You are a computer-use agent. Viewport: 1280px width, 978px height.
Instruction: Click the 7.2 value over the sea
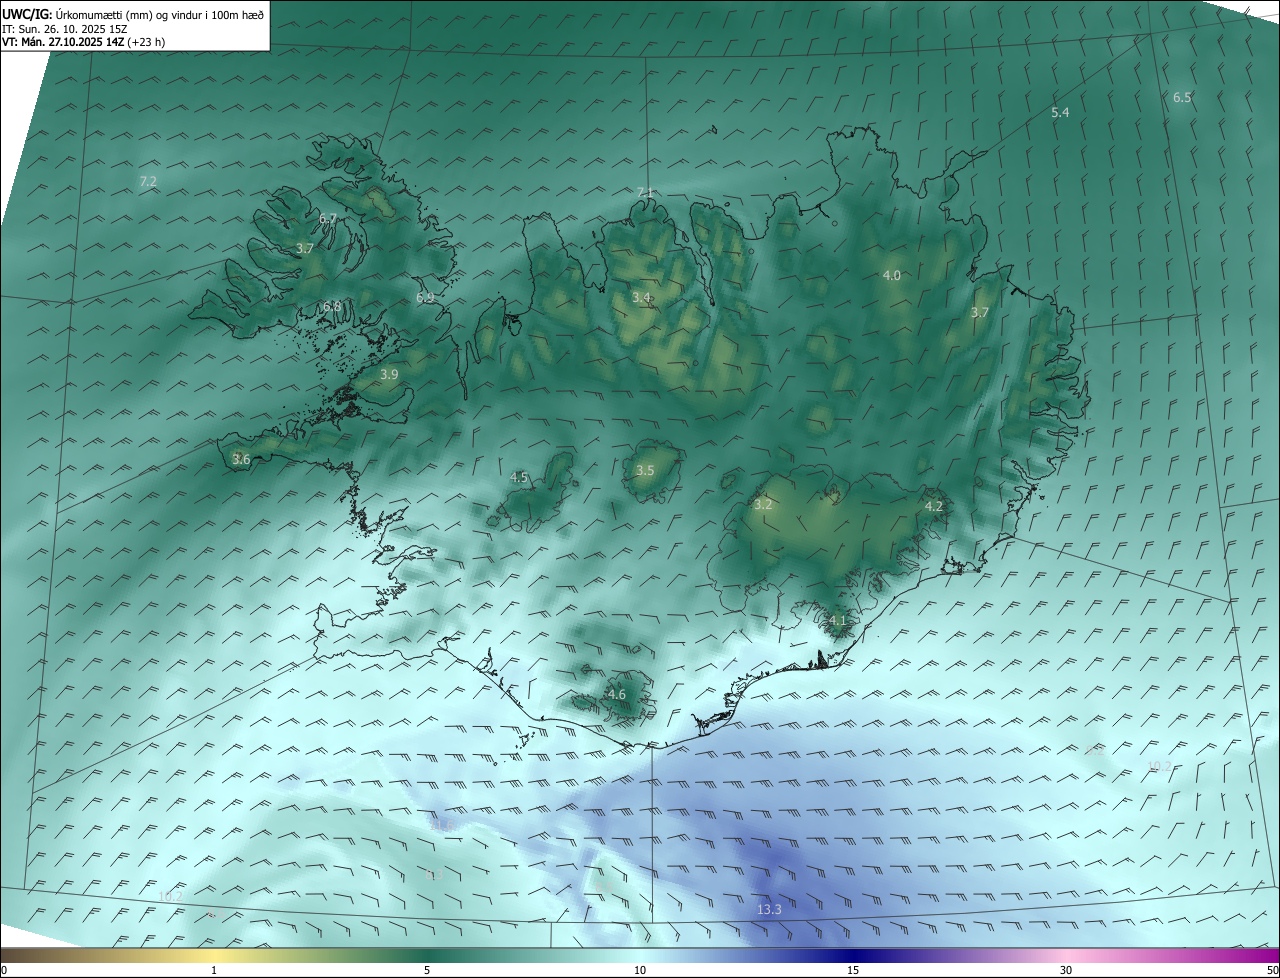pos(148,181)
